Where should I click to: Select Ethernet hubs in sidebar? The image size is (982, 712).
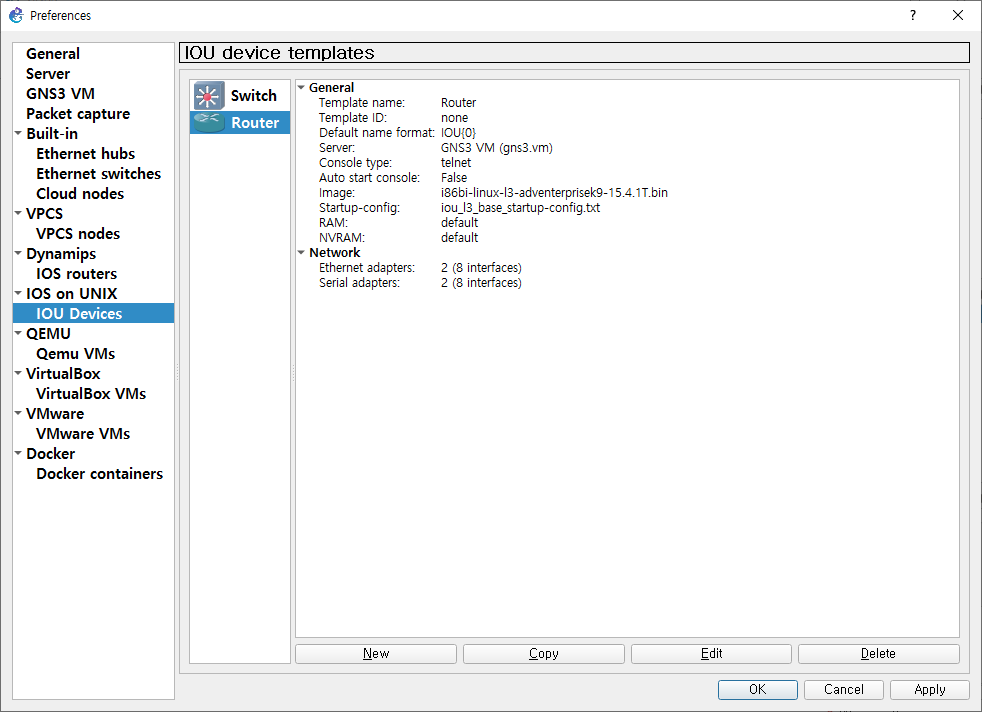pyautogui.click(x=85, y=154)
